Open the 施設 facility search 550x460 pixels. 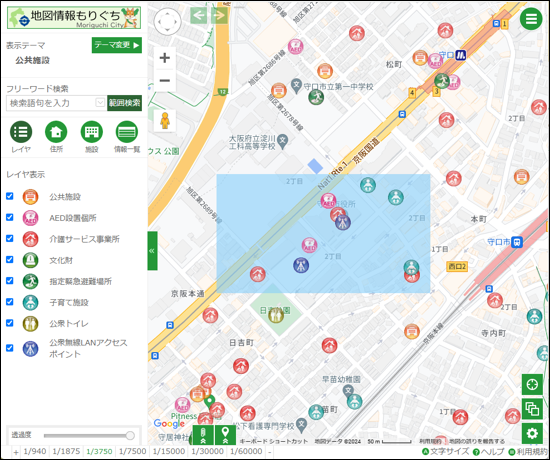pyautogui.click(x=92, y=132)
